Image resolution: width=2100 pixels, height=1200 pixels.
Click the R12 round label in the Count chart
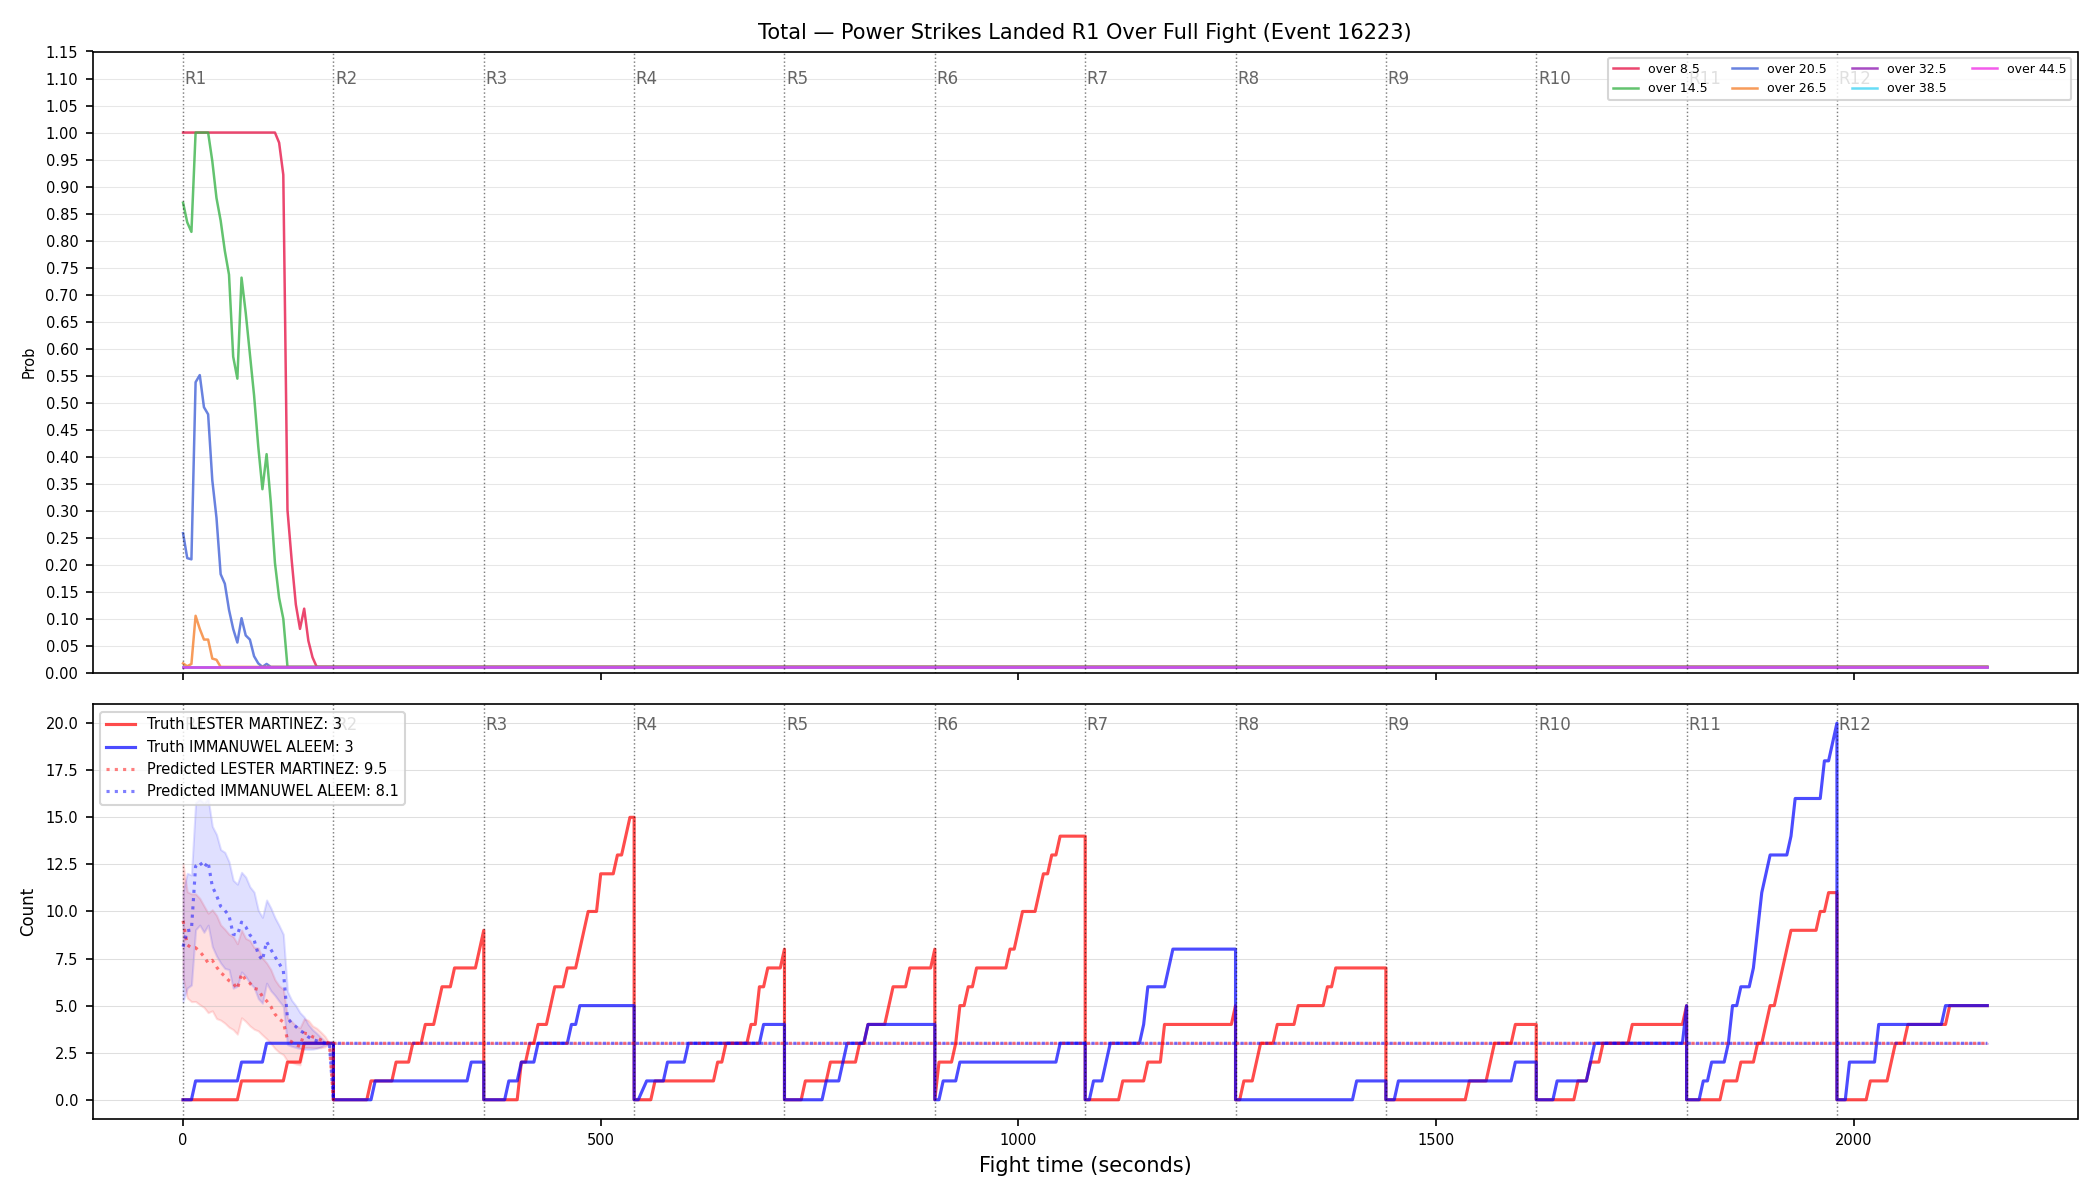click(x=1855, y=724)
